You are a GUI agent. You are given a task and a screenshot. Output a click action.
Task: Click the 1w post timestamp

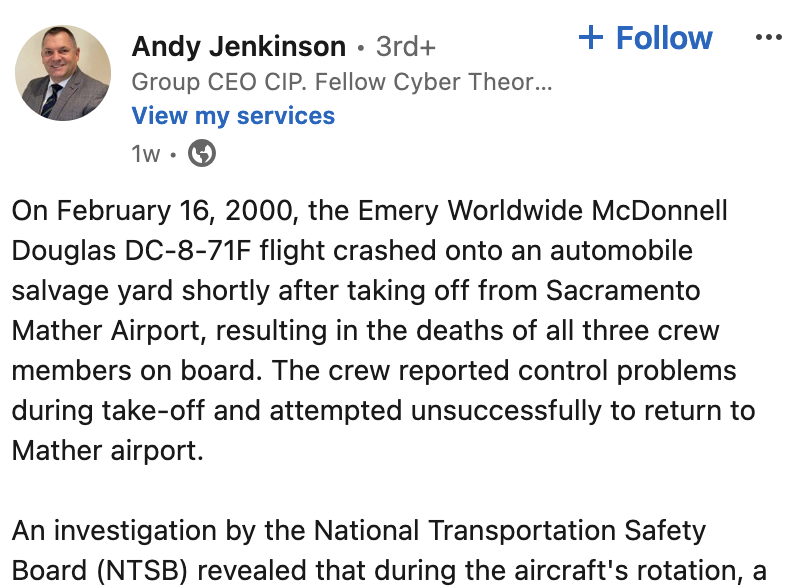pos(145,154)
